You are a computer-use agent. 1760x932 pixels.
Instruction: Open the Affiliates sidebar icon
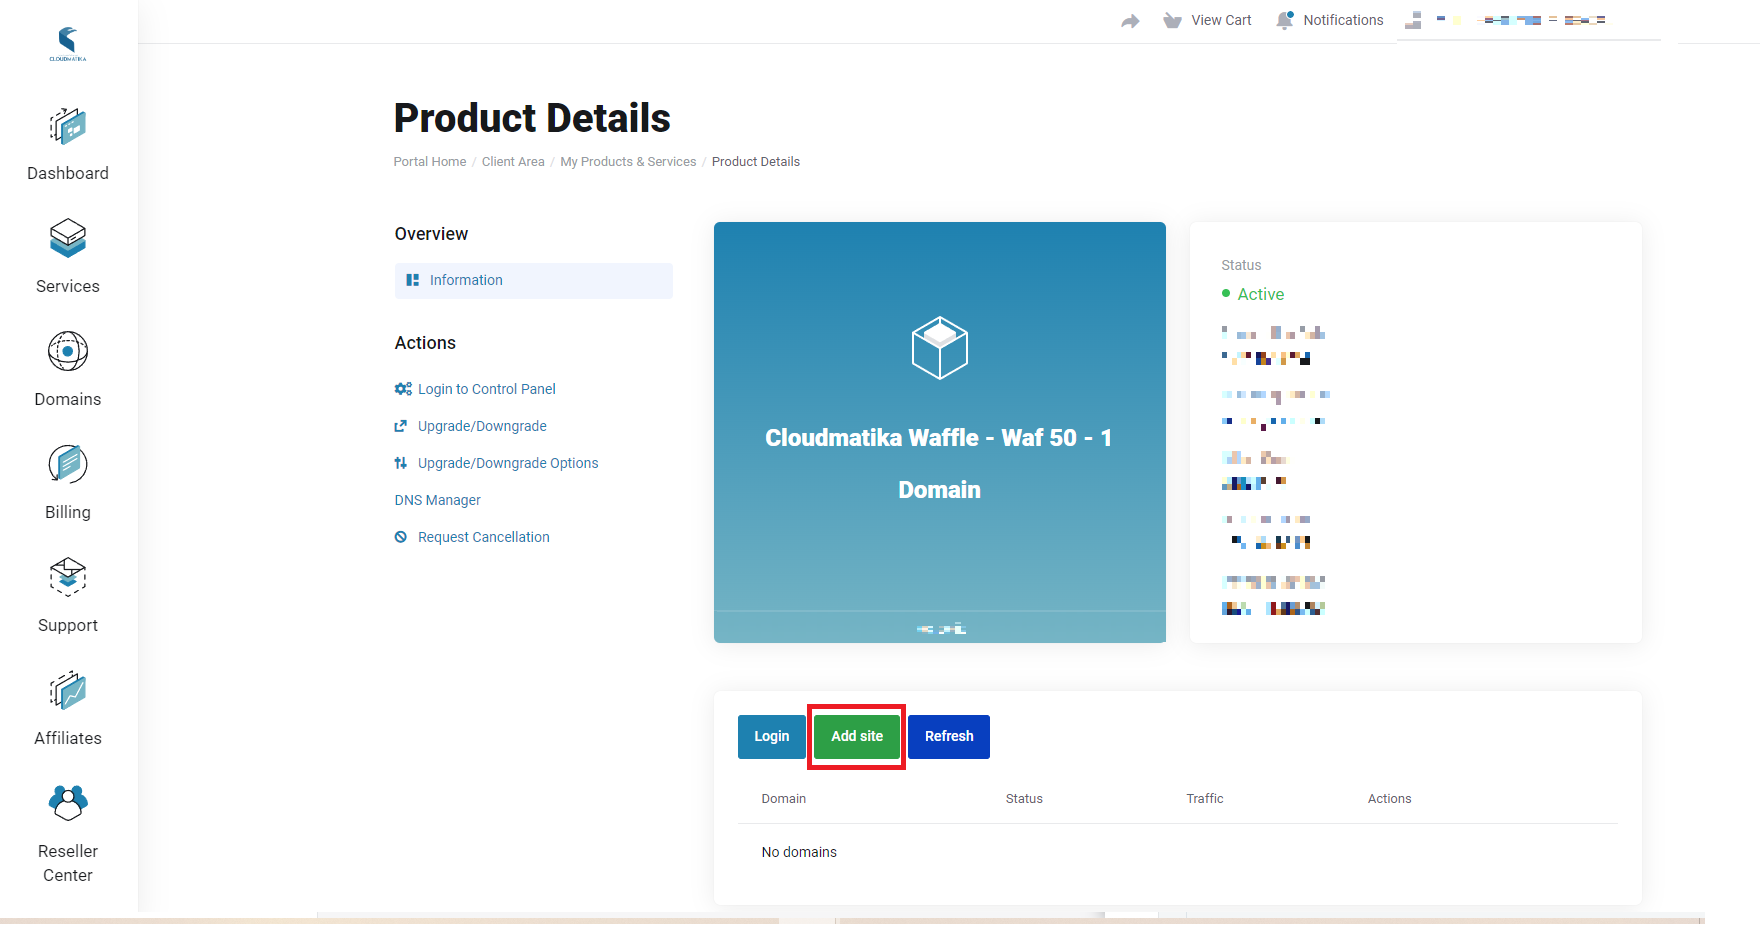click(68, 691)
